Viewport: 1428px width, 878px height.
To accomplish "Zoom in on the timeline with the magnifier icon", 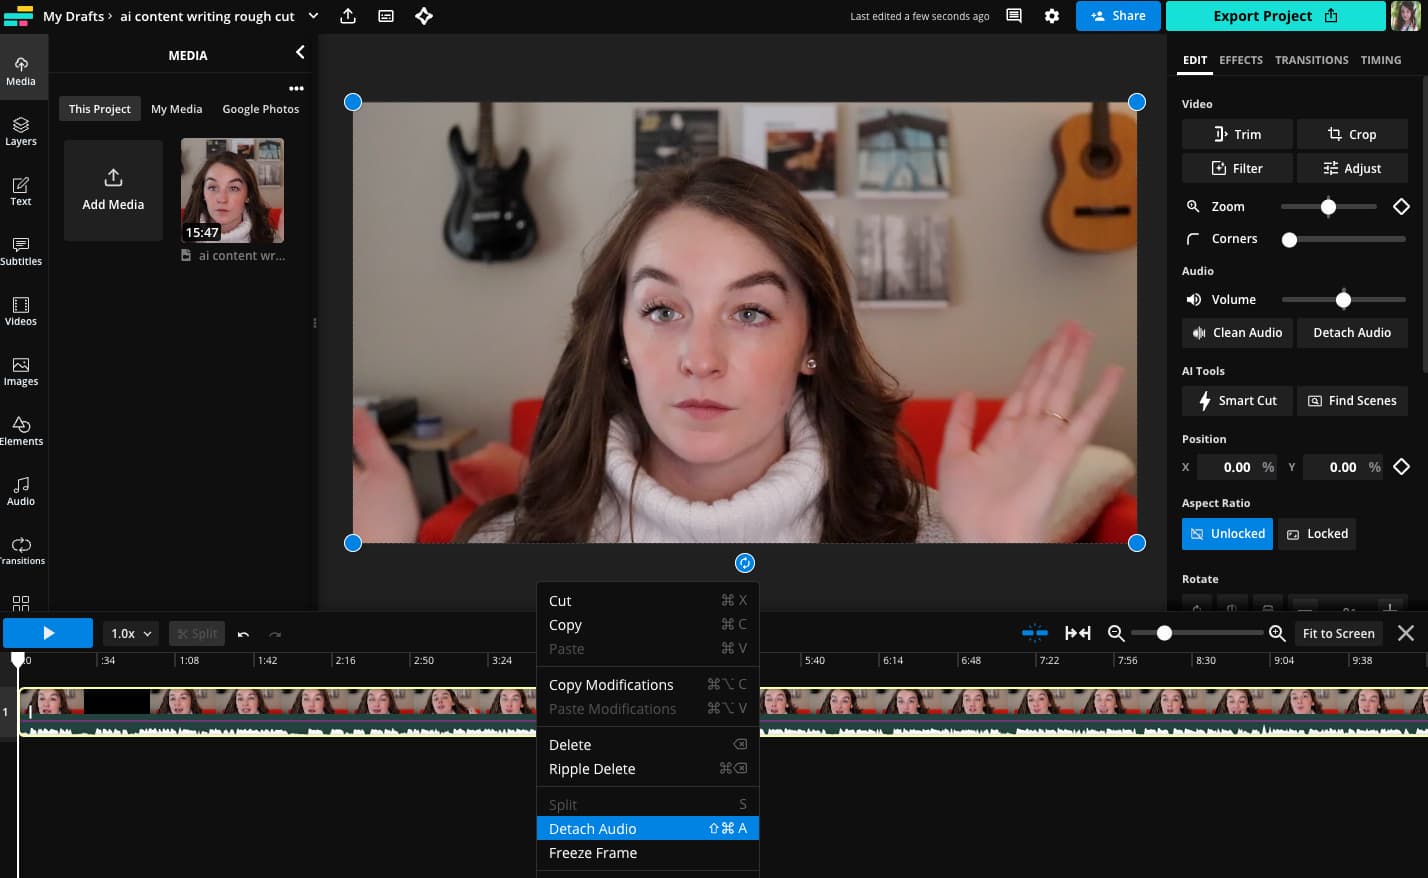I will click(x=1277, y=633).
